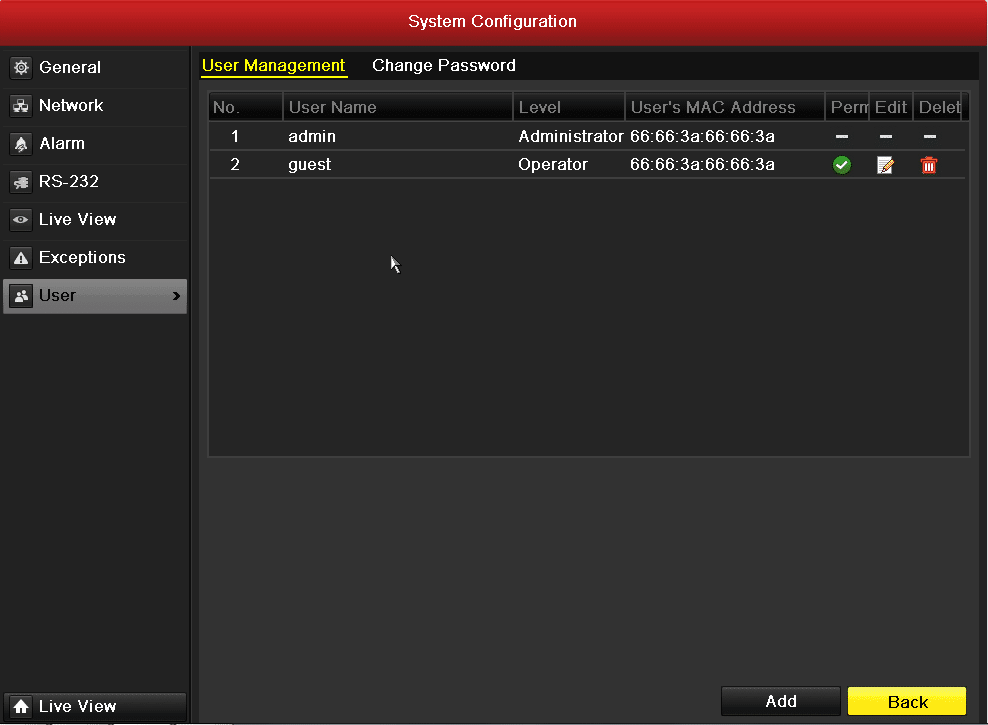Click the User Name column header
The image size is (988, 725).
point(398,107)
